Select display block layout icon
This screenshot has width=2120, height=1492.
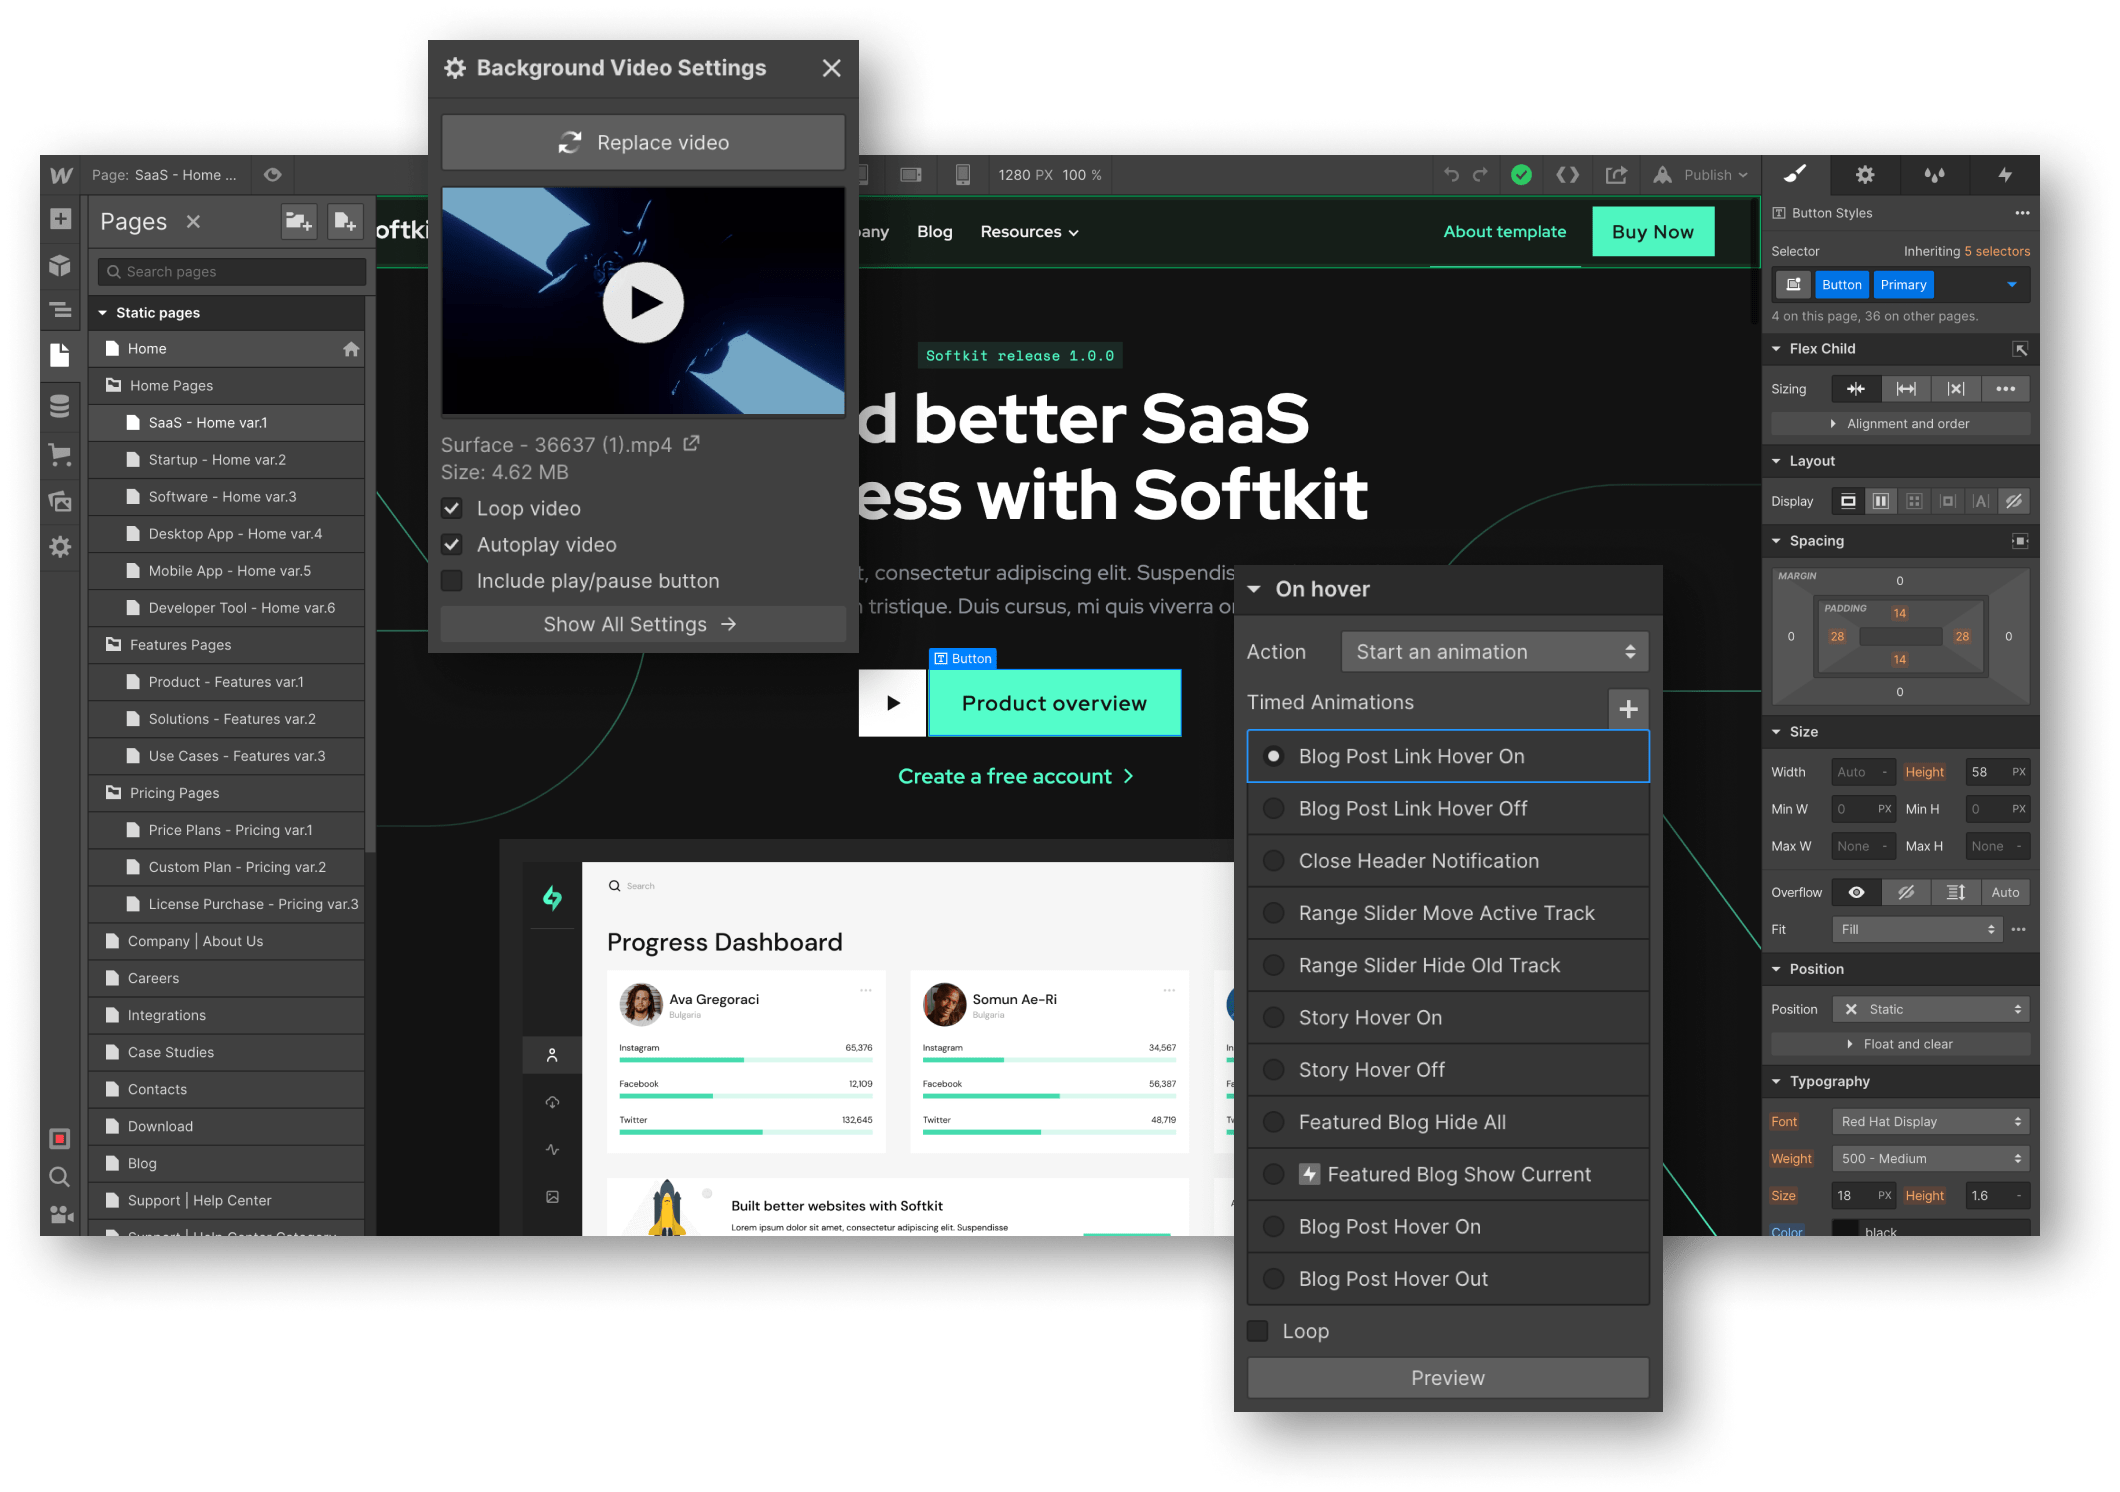1848,501
